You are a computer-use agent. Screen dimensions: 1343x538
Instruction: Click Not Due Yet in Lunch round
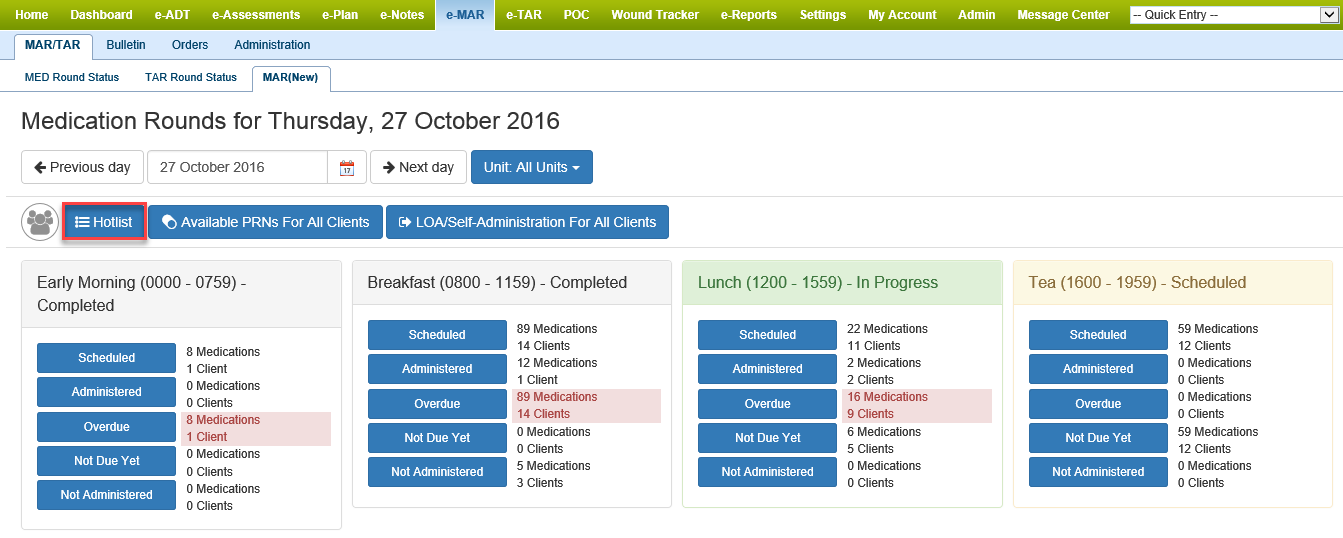coord(767,438)
